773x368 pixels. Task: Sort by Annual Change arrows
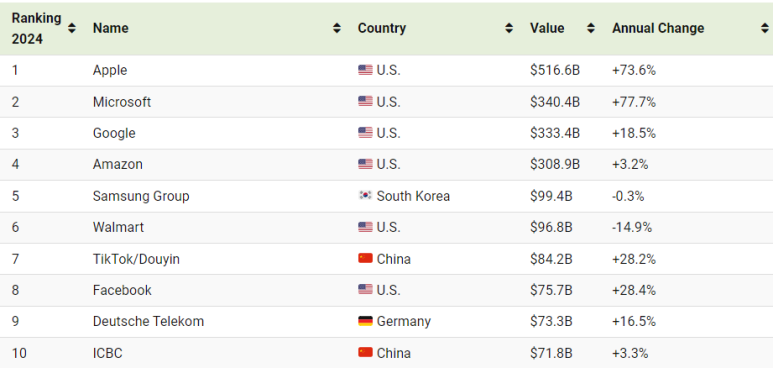click(x=765, y=28)
